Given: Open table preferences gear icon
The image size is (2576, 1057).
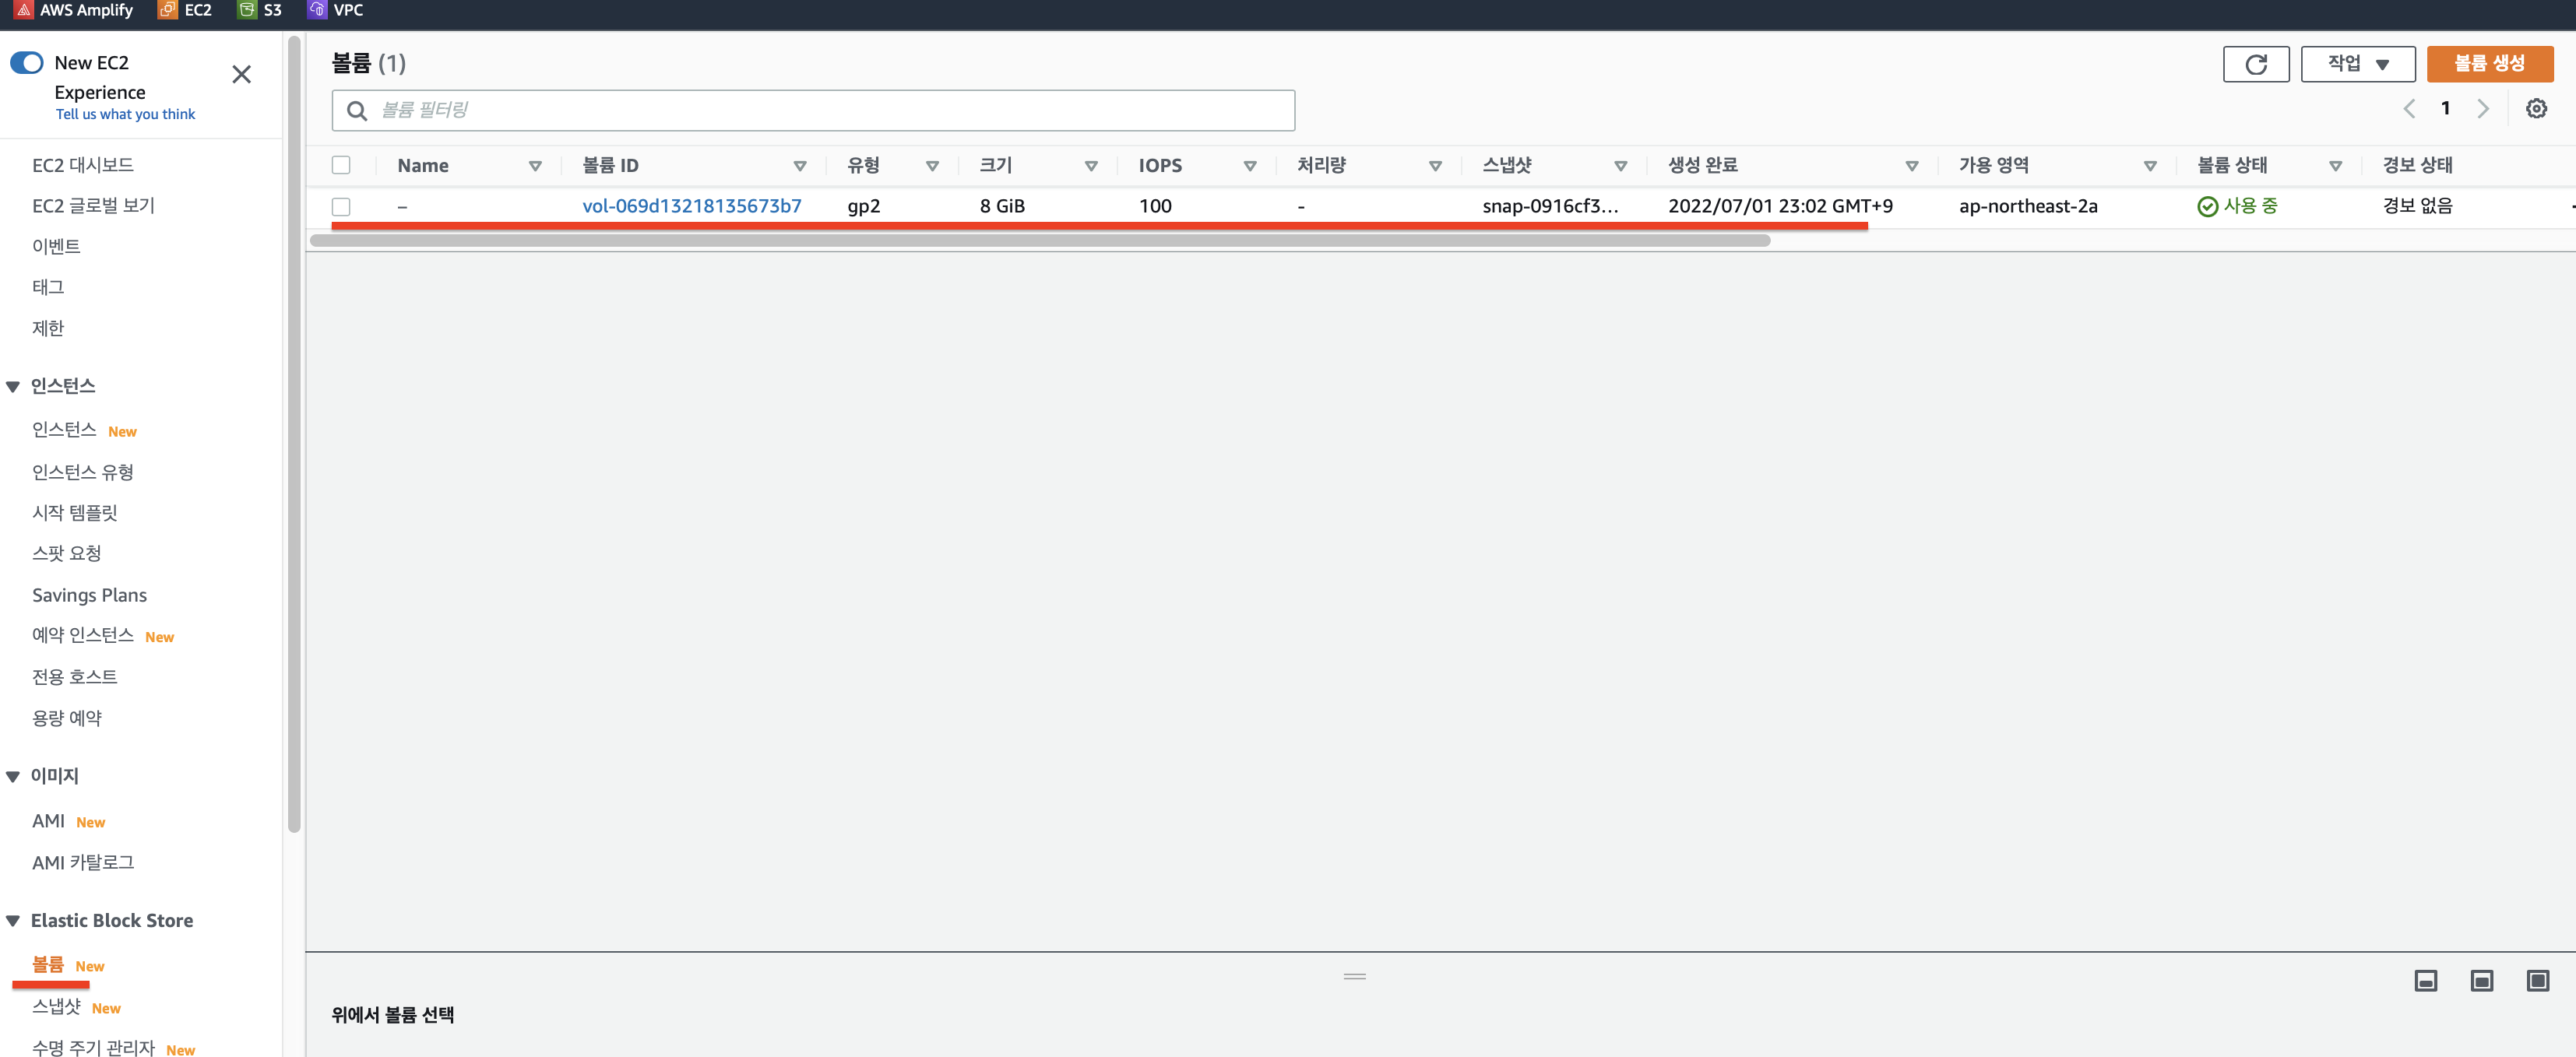Looking at the screenshot, I should 2536,109.
